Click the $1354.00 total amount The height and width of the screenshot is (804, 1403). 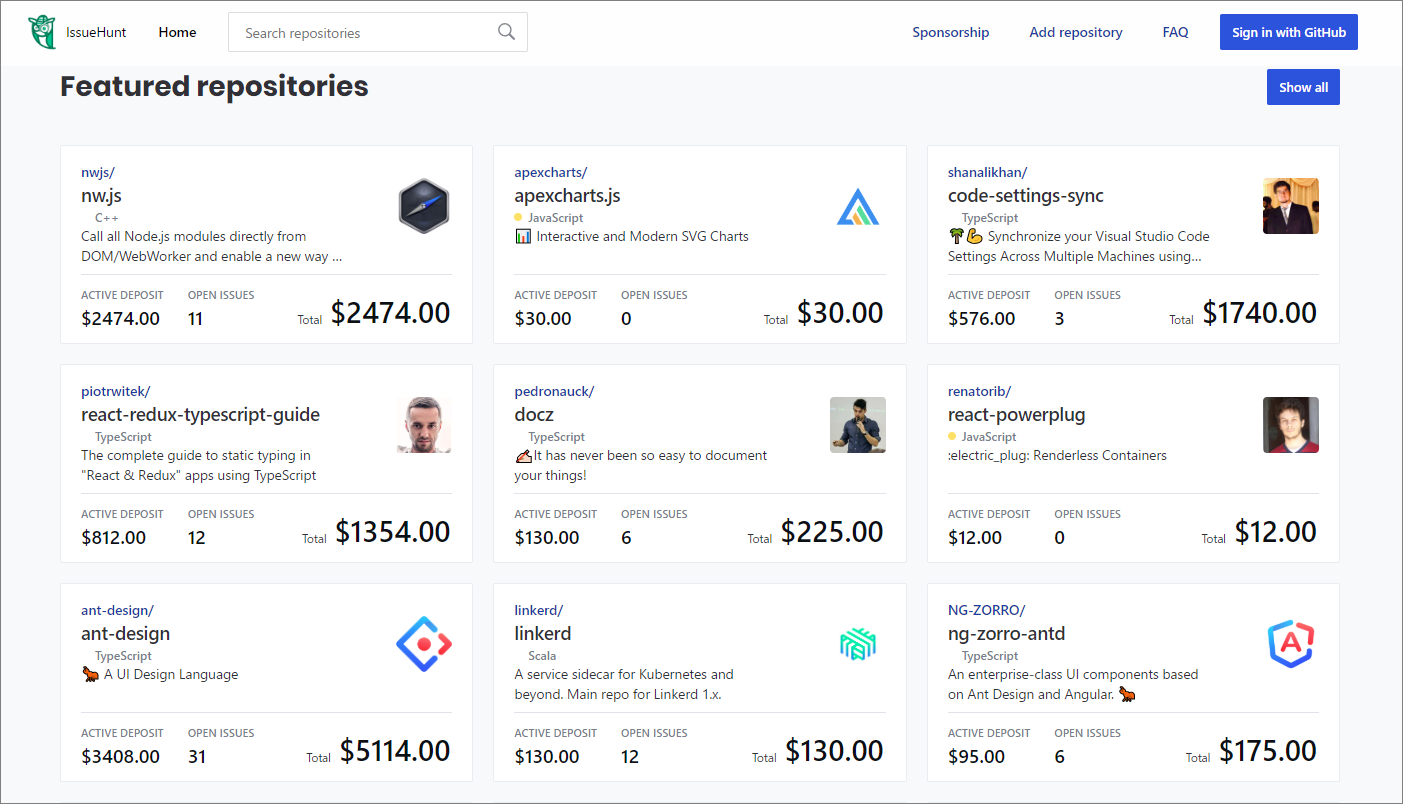(393, 531)
